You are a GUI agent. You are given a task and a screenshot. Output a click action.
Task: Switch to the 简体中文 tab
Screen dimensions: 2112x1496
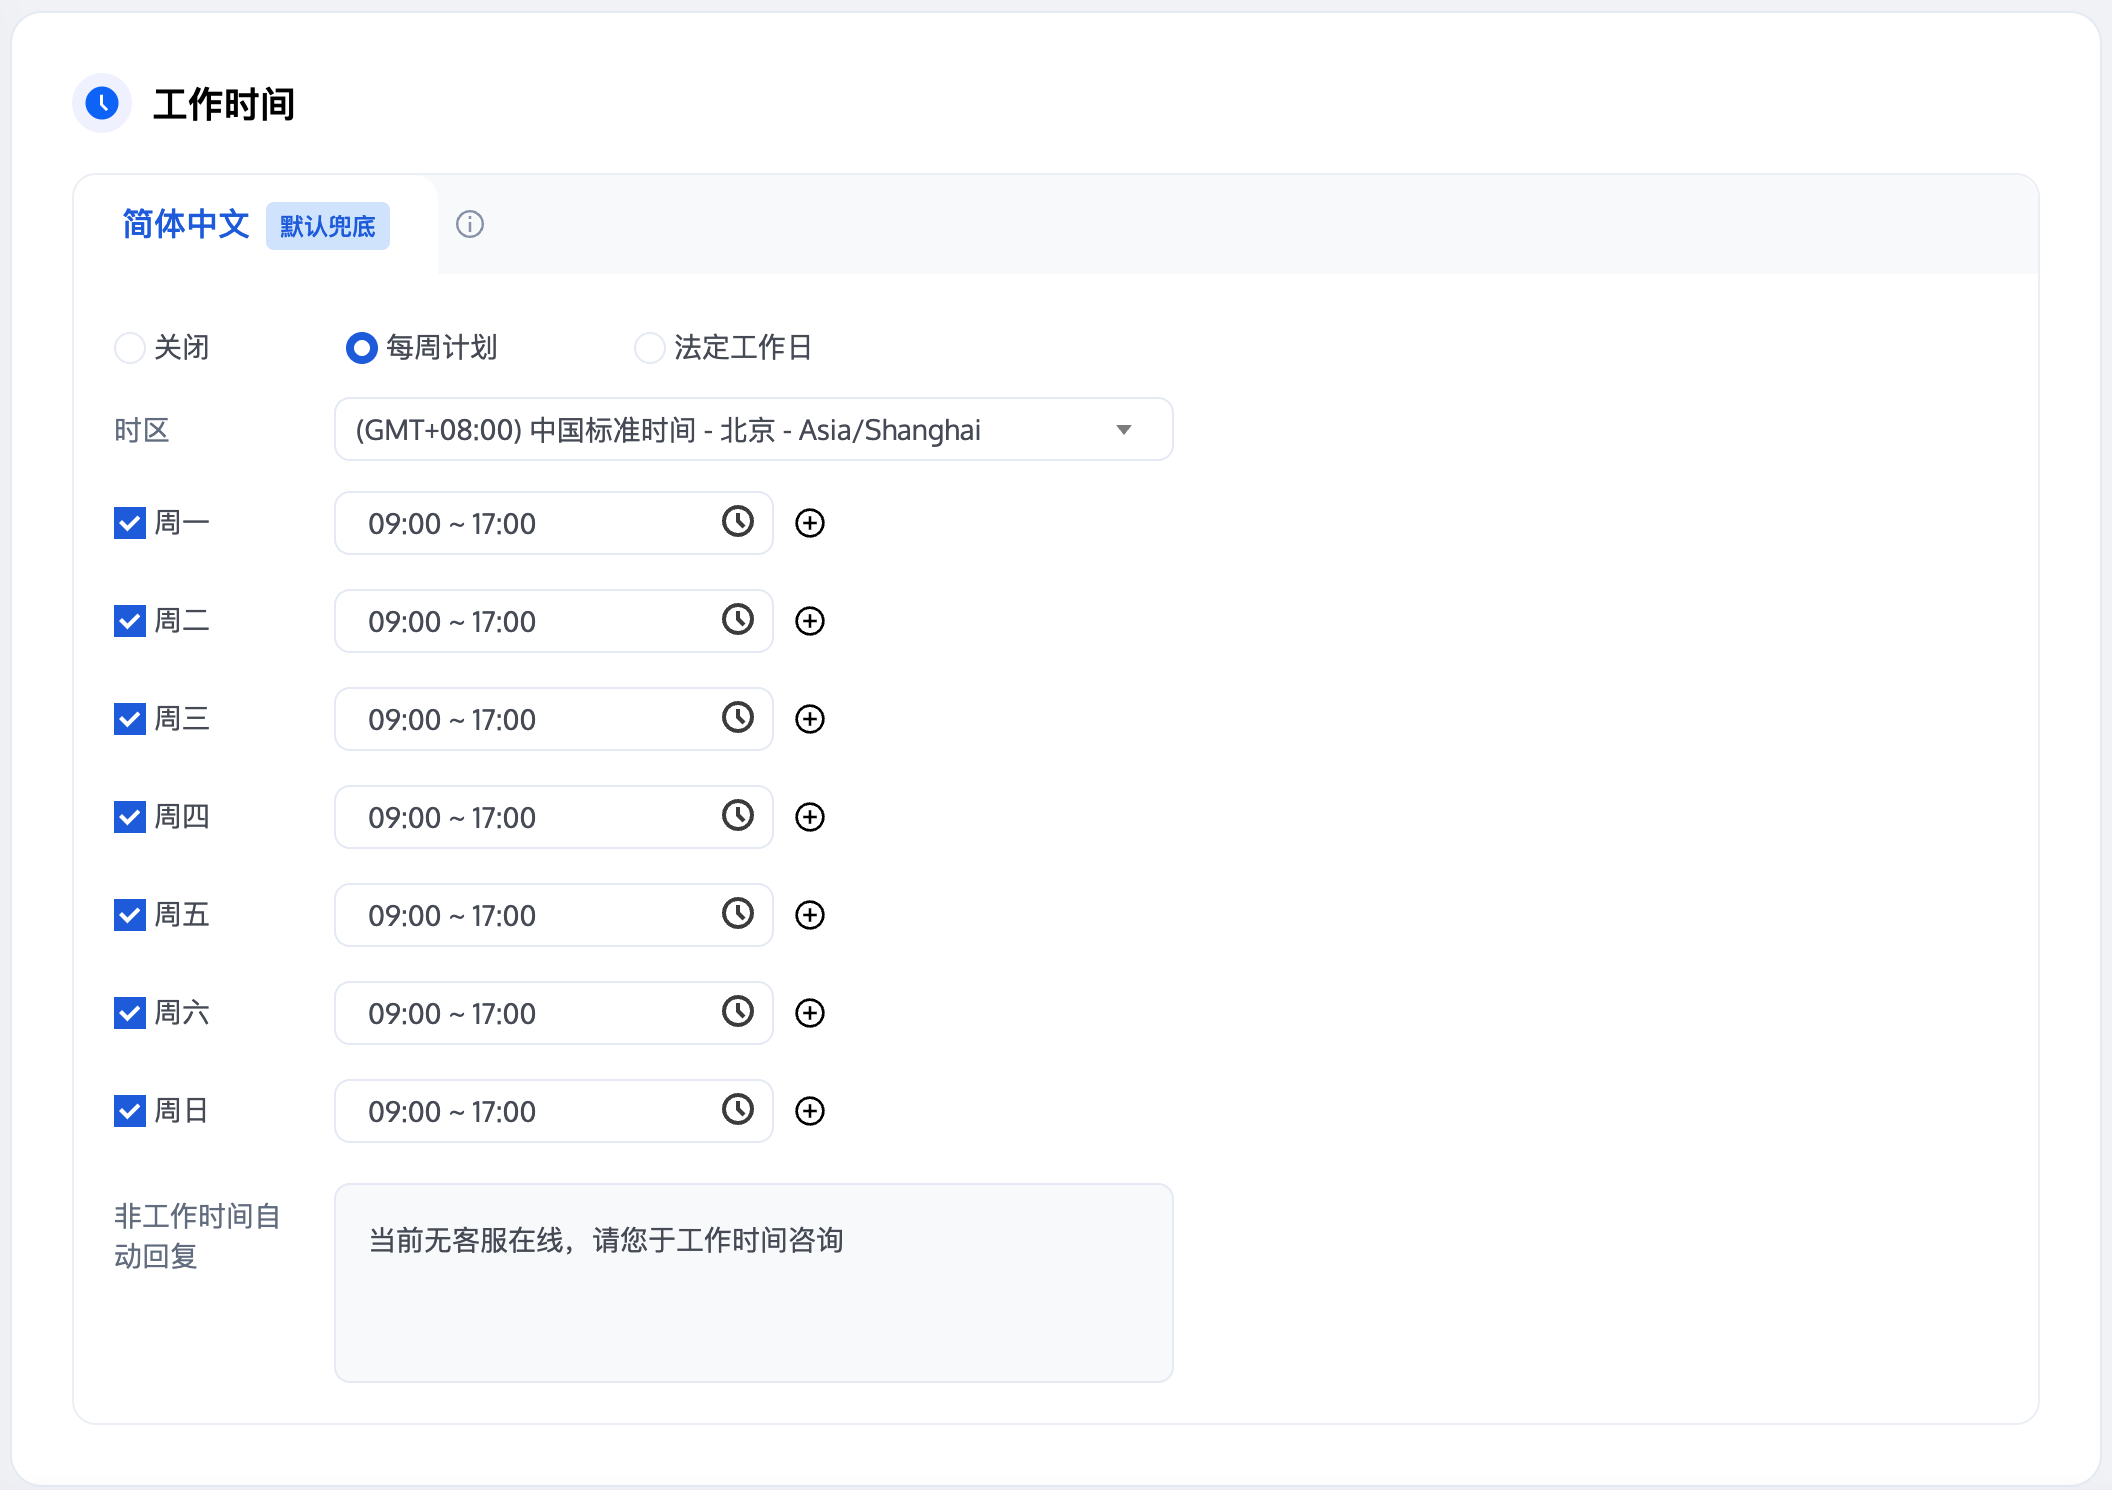186,224
